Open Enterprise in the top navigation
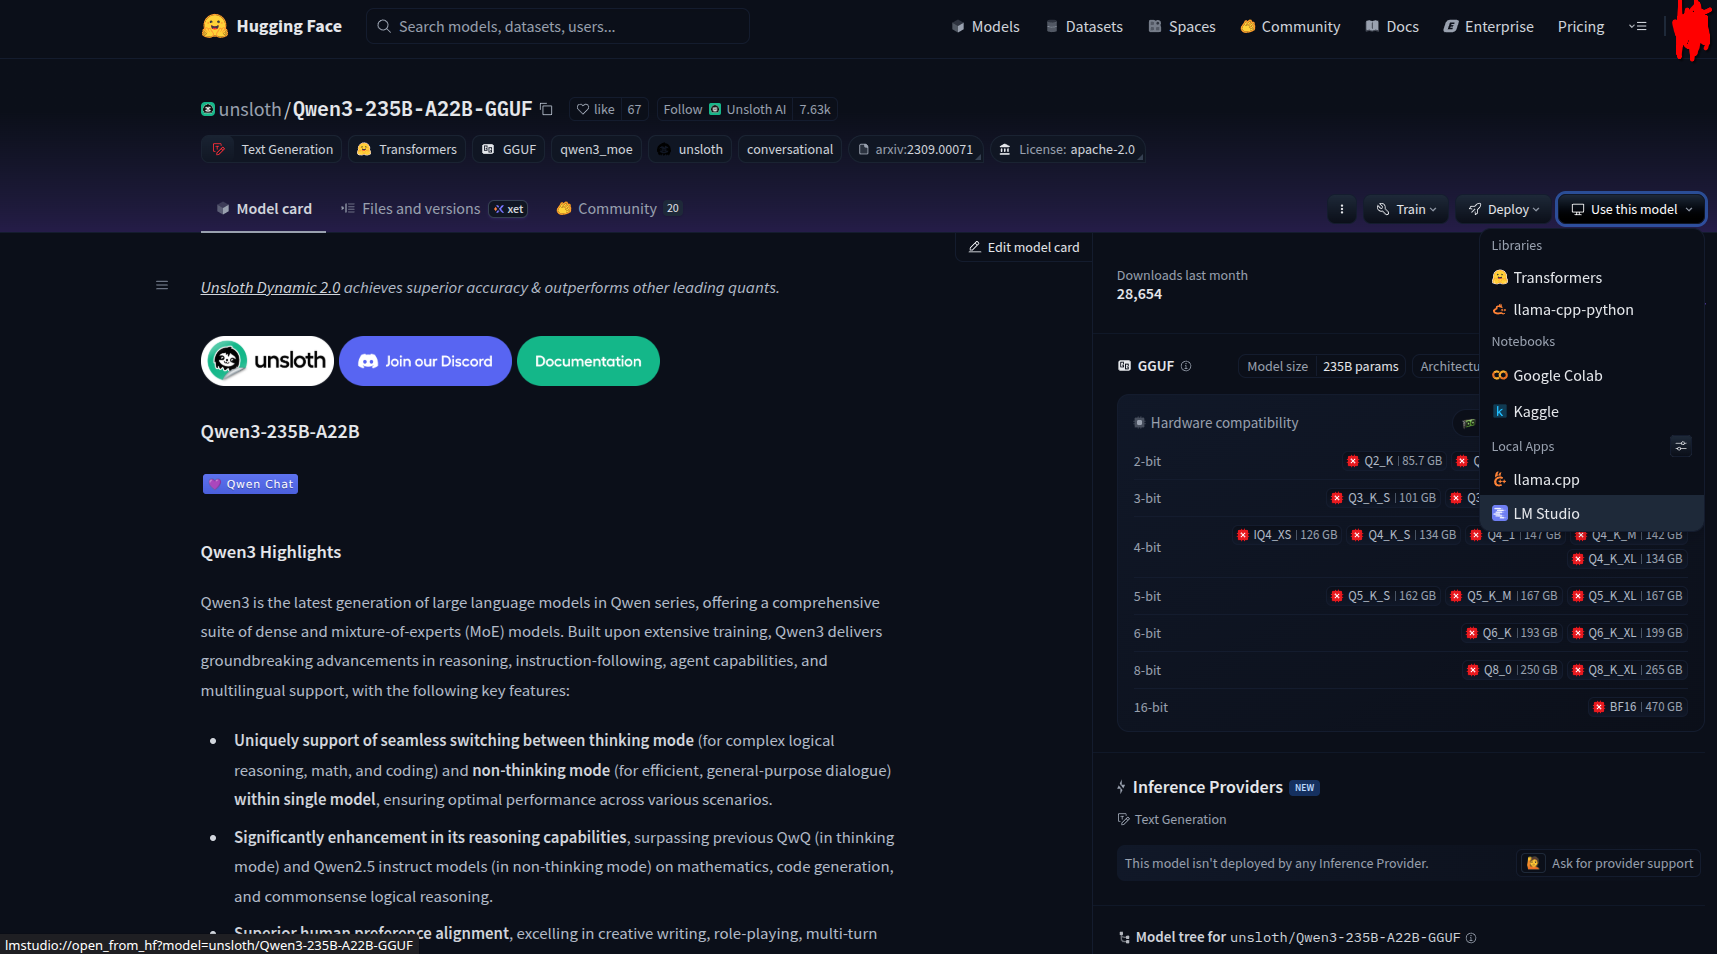This screenshot has height=954, width=1717. click(1488, 27)
